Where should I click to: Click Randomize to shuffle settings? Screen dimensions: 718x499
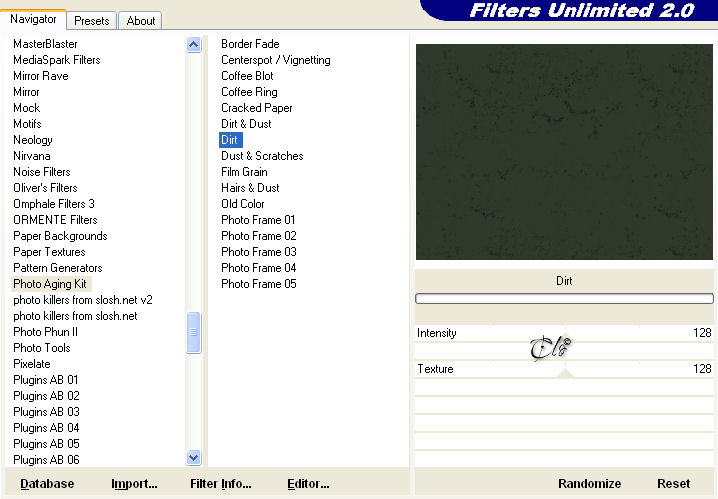pos(589,483)
